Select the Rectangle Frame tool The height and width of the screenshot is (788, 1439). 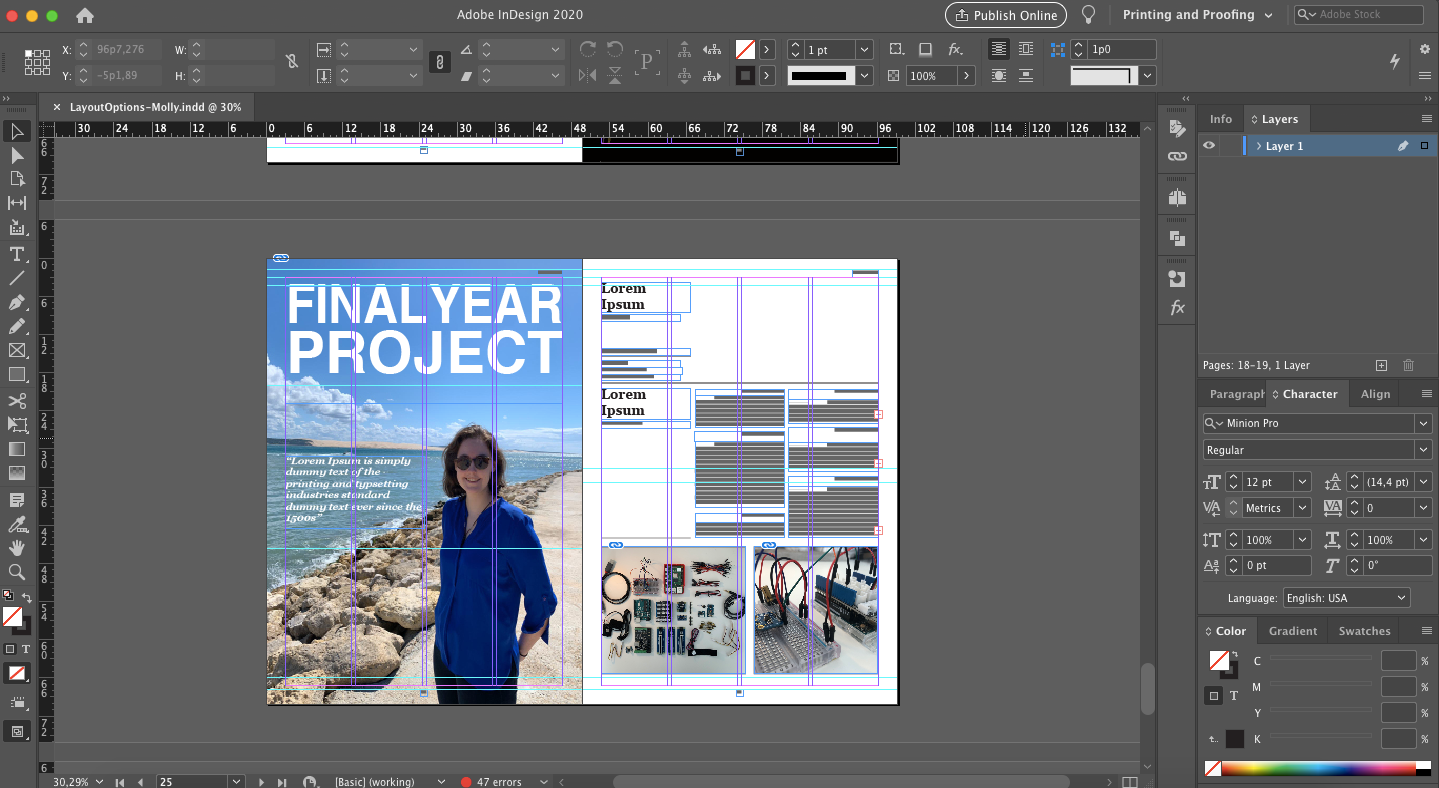click(17, 350)
